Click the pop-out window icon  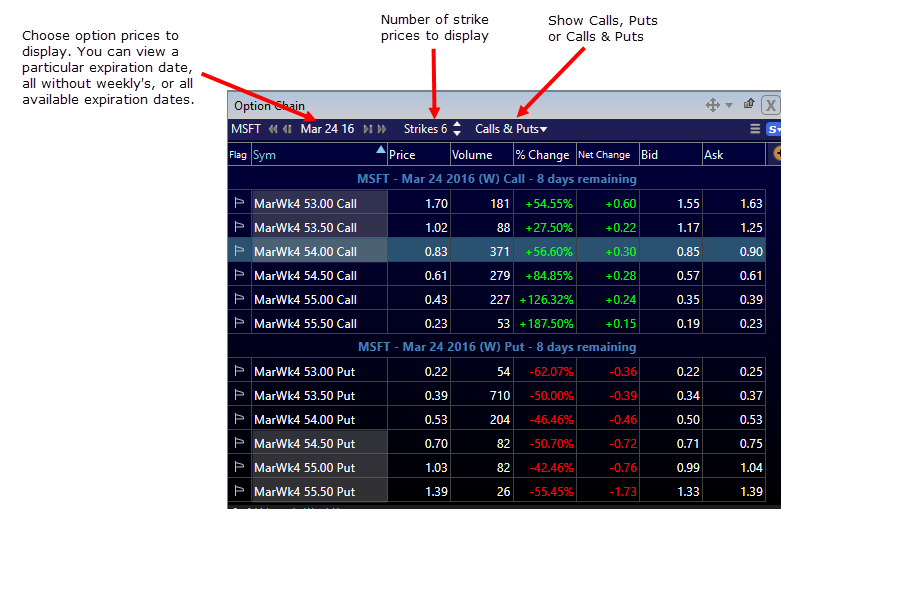point(749,104)
